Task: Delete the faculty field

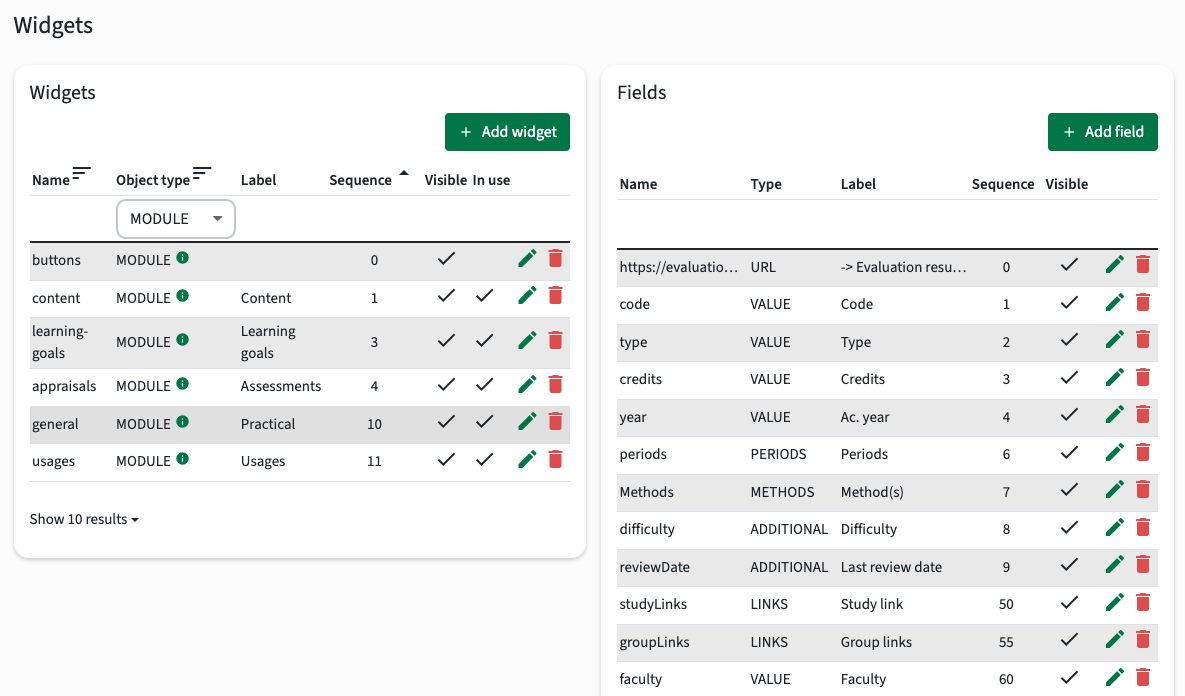Action: coord(1143,677)
